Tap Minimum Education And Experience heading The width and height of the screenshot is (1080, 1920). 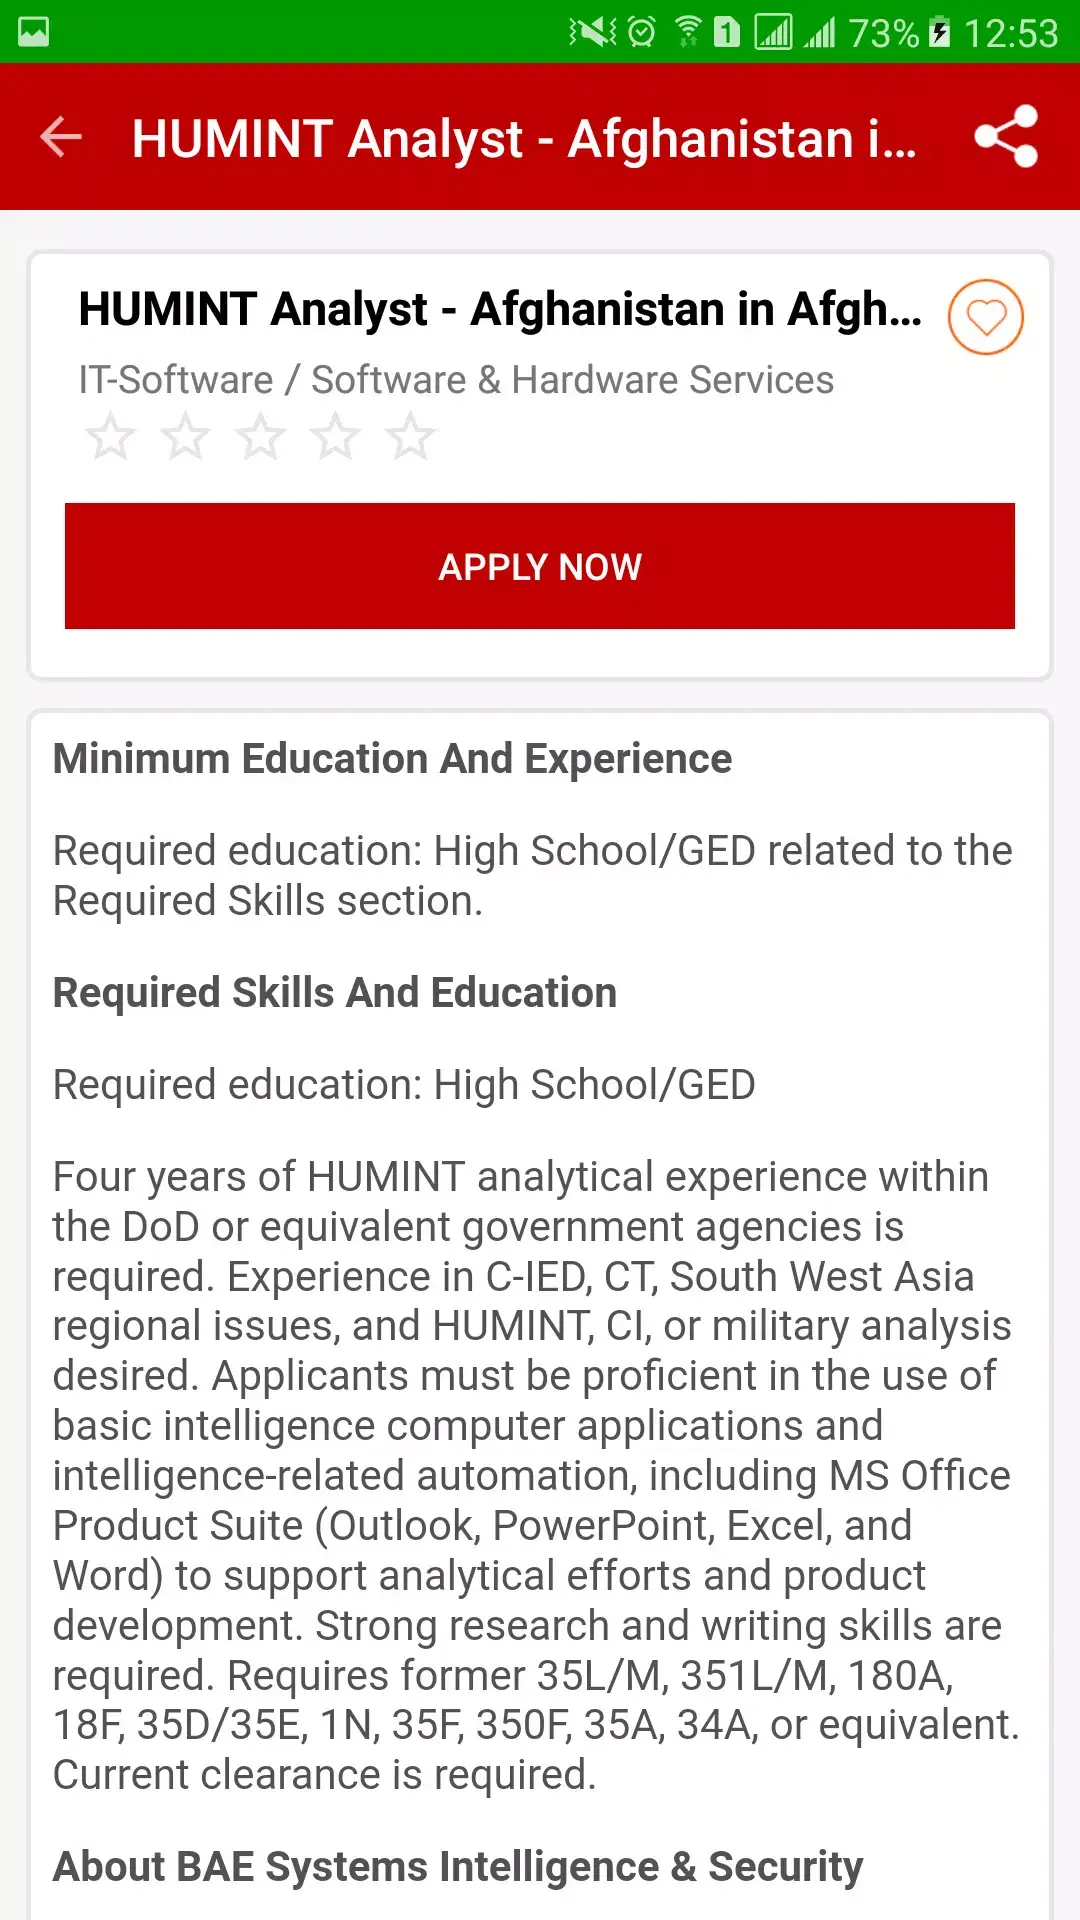[x=392, y=759]
